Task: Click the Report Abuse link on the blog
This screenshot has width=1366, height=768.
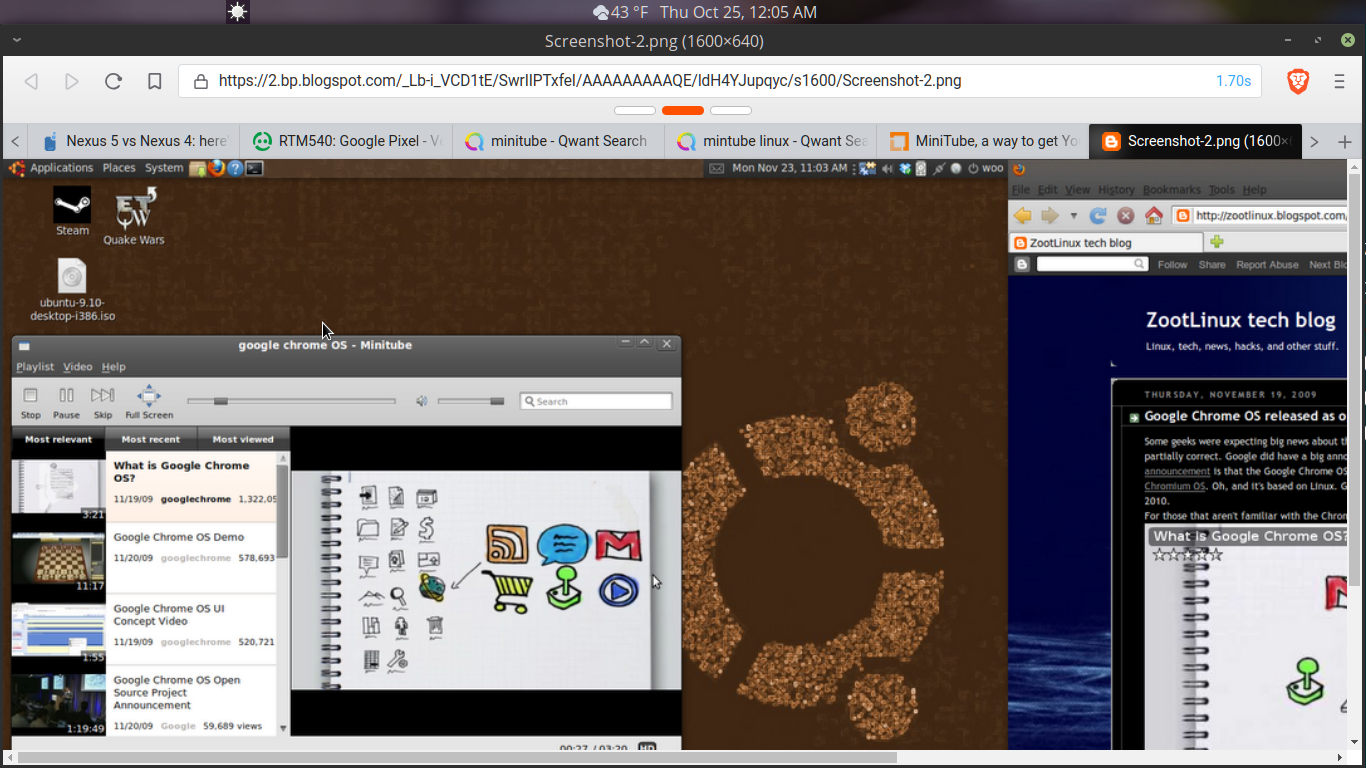Action: tap(1267, 265)
